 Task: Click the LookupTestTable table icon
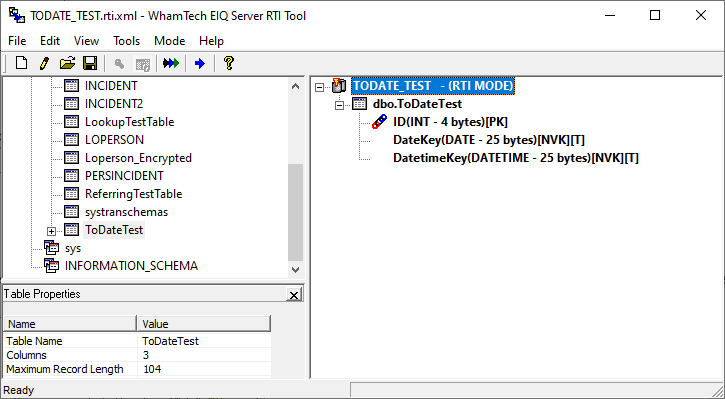[x=71, y=122]
